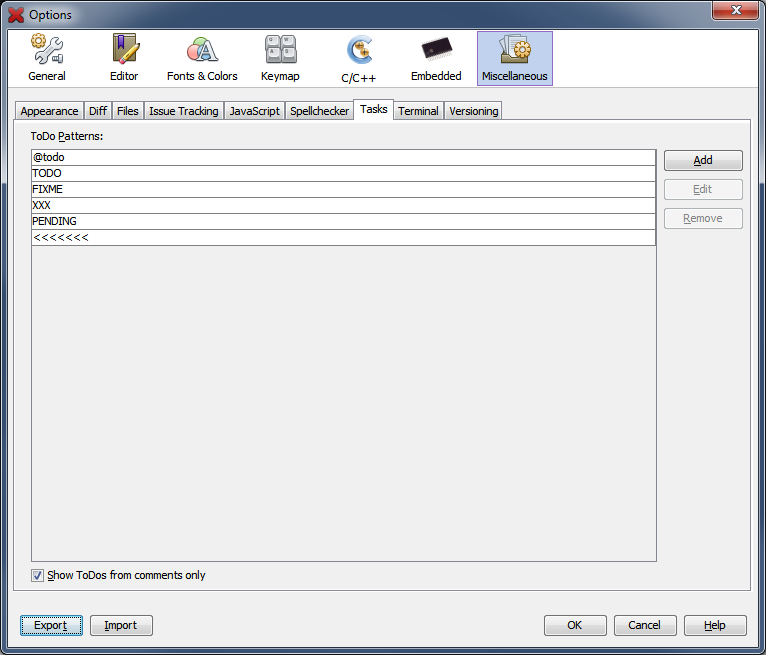Open the Editor options category
Image resolution: width=766 pixels, height=655 pixels.
124,58
